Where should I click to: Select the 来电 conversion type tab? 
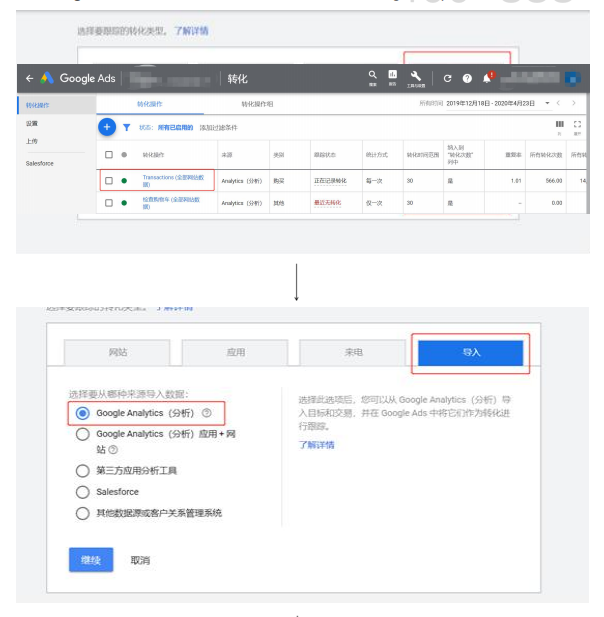353,352
